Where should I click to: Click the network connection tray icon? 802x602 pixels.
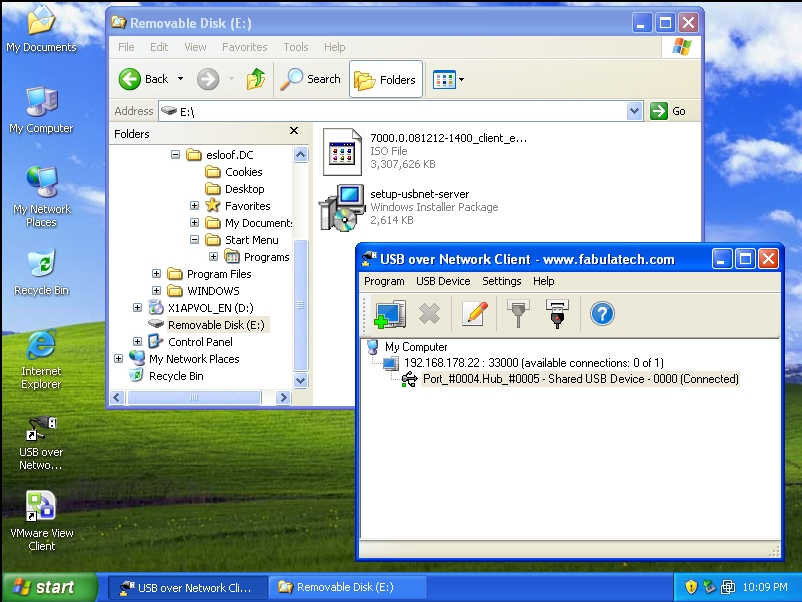(x=728, y=587)
